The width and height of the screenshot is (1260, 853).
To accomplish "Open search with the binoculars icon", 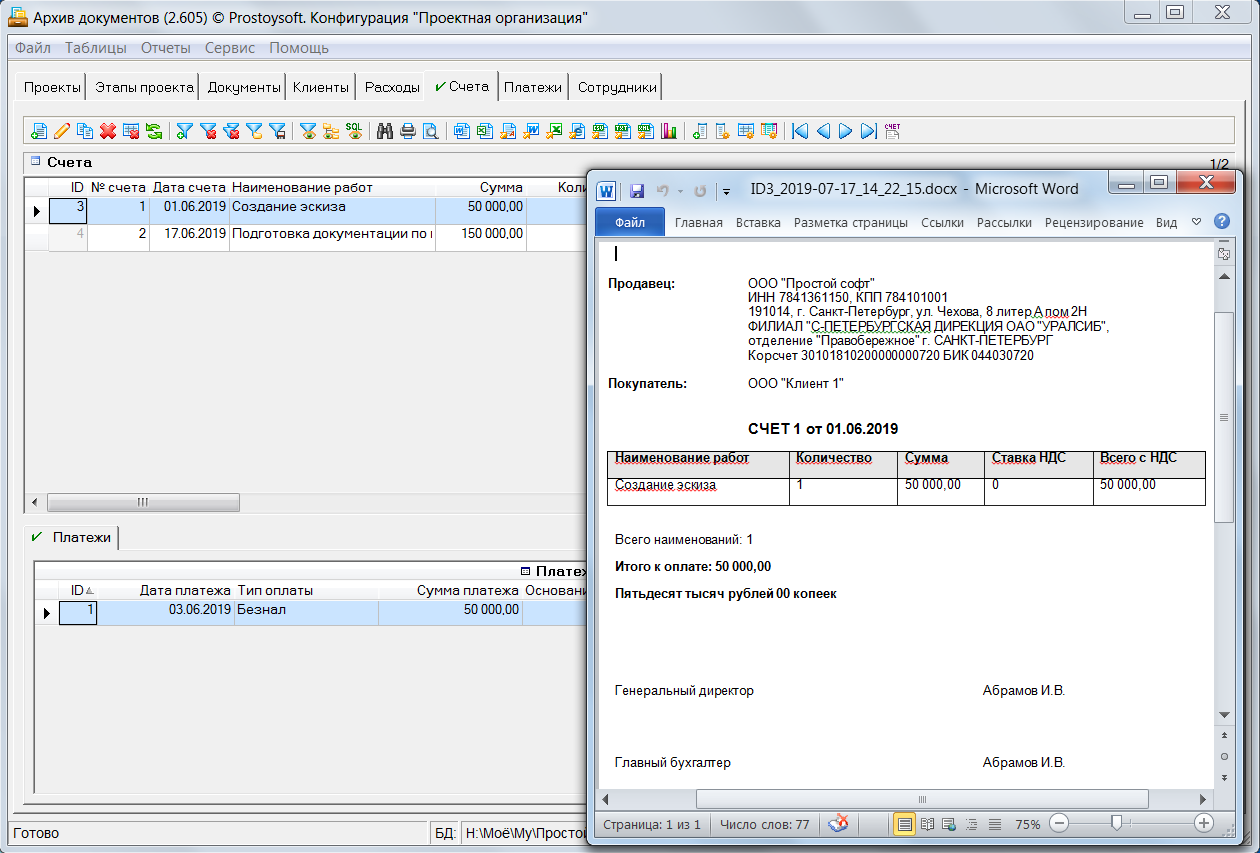I will click(384, 131).
